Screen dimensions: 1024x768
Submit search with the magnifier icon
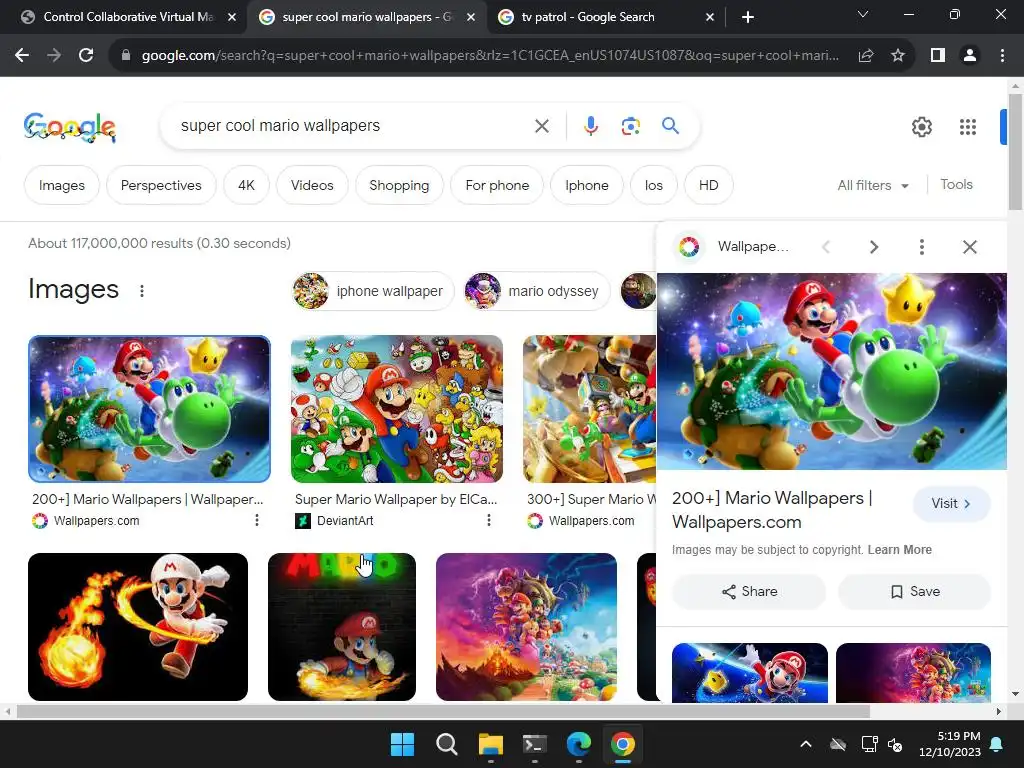pyautogui.click(x=670, y=125)
